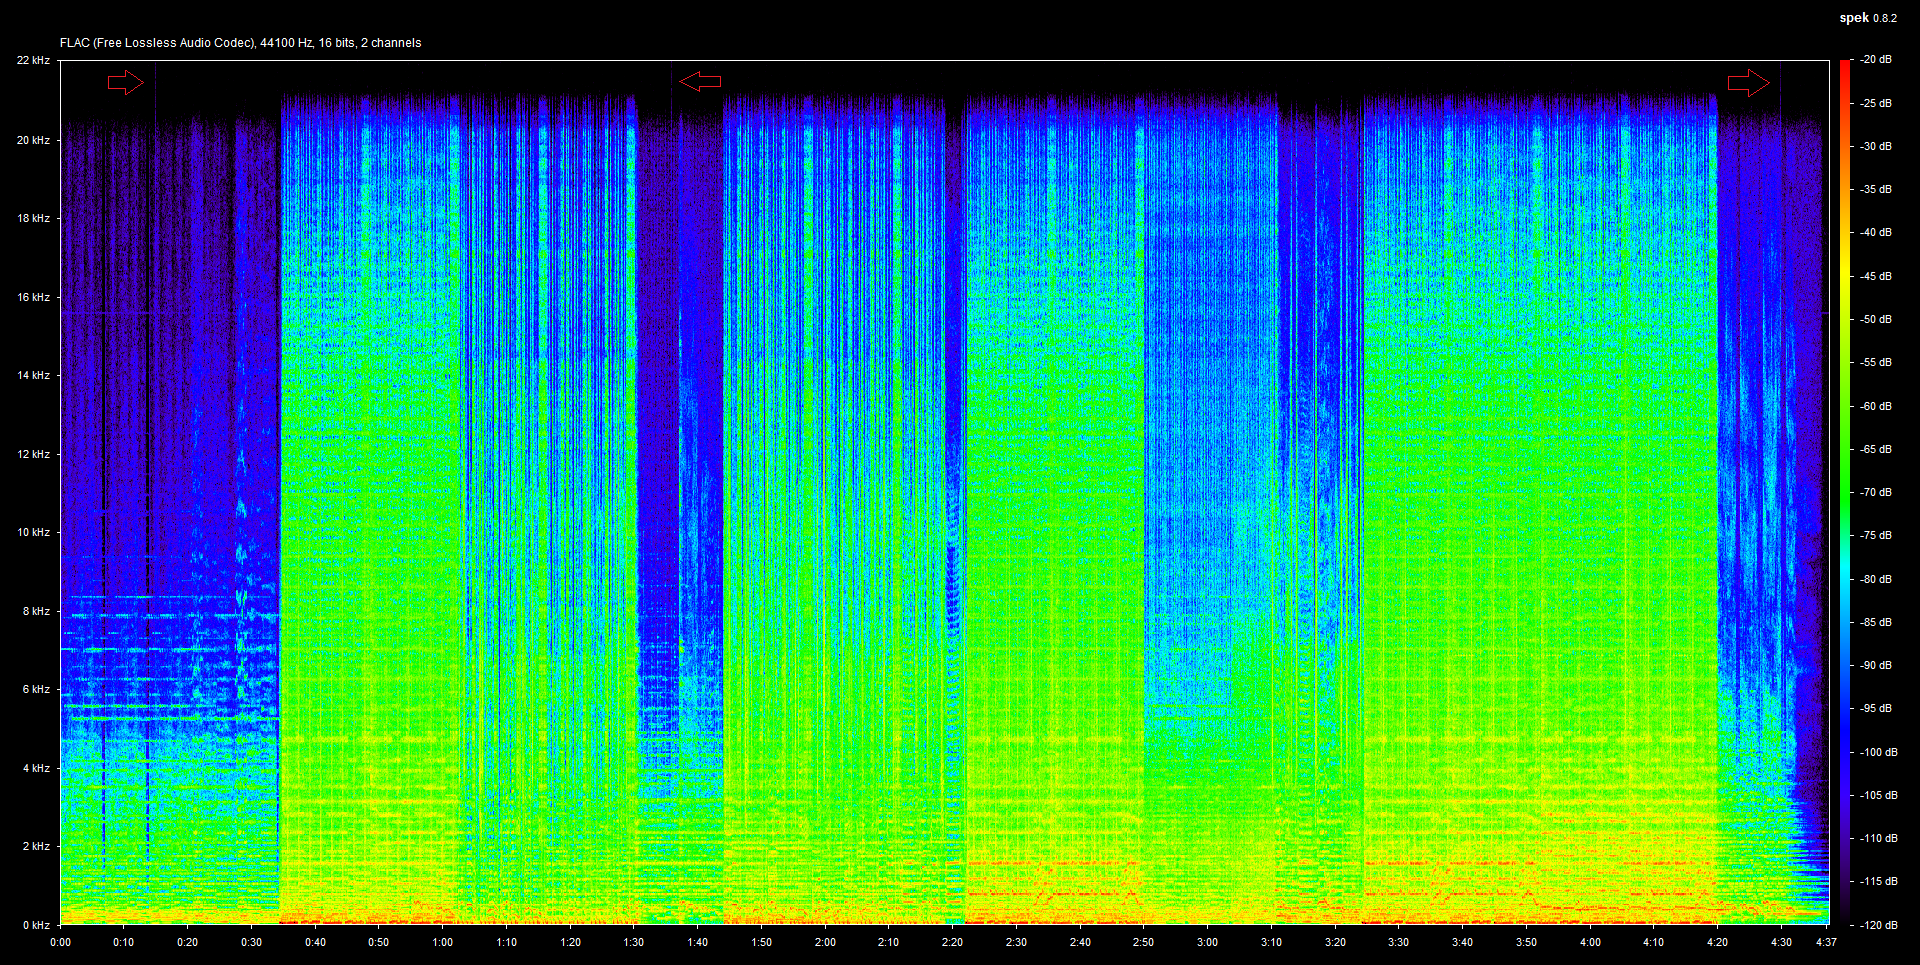1920x965 pixels.
Task: Click the '3:20' time axis label
Action: pos(1335,942)
